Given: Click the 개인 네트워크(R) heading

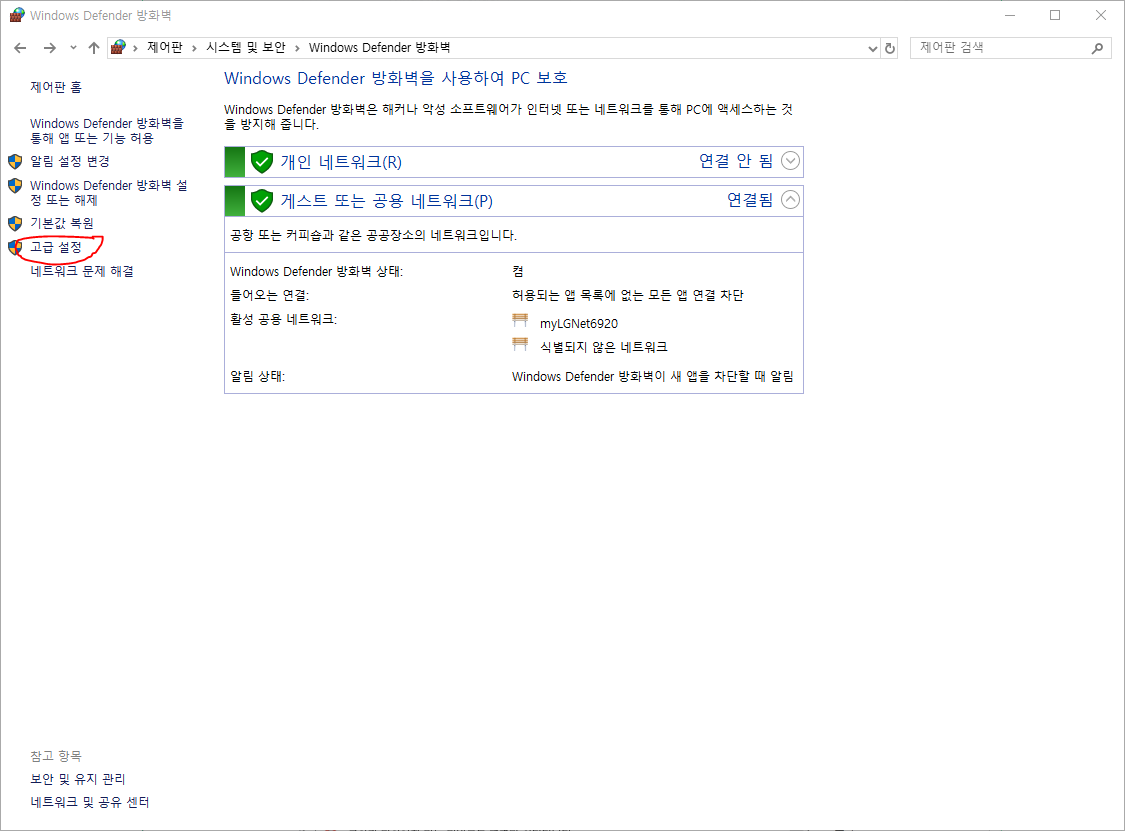Looking at the screenshot, I should click(341, 162).
